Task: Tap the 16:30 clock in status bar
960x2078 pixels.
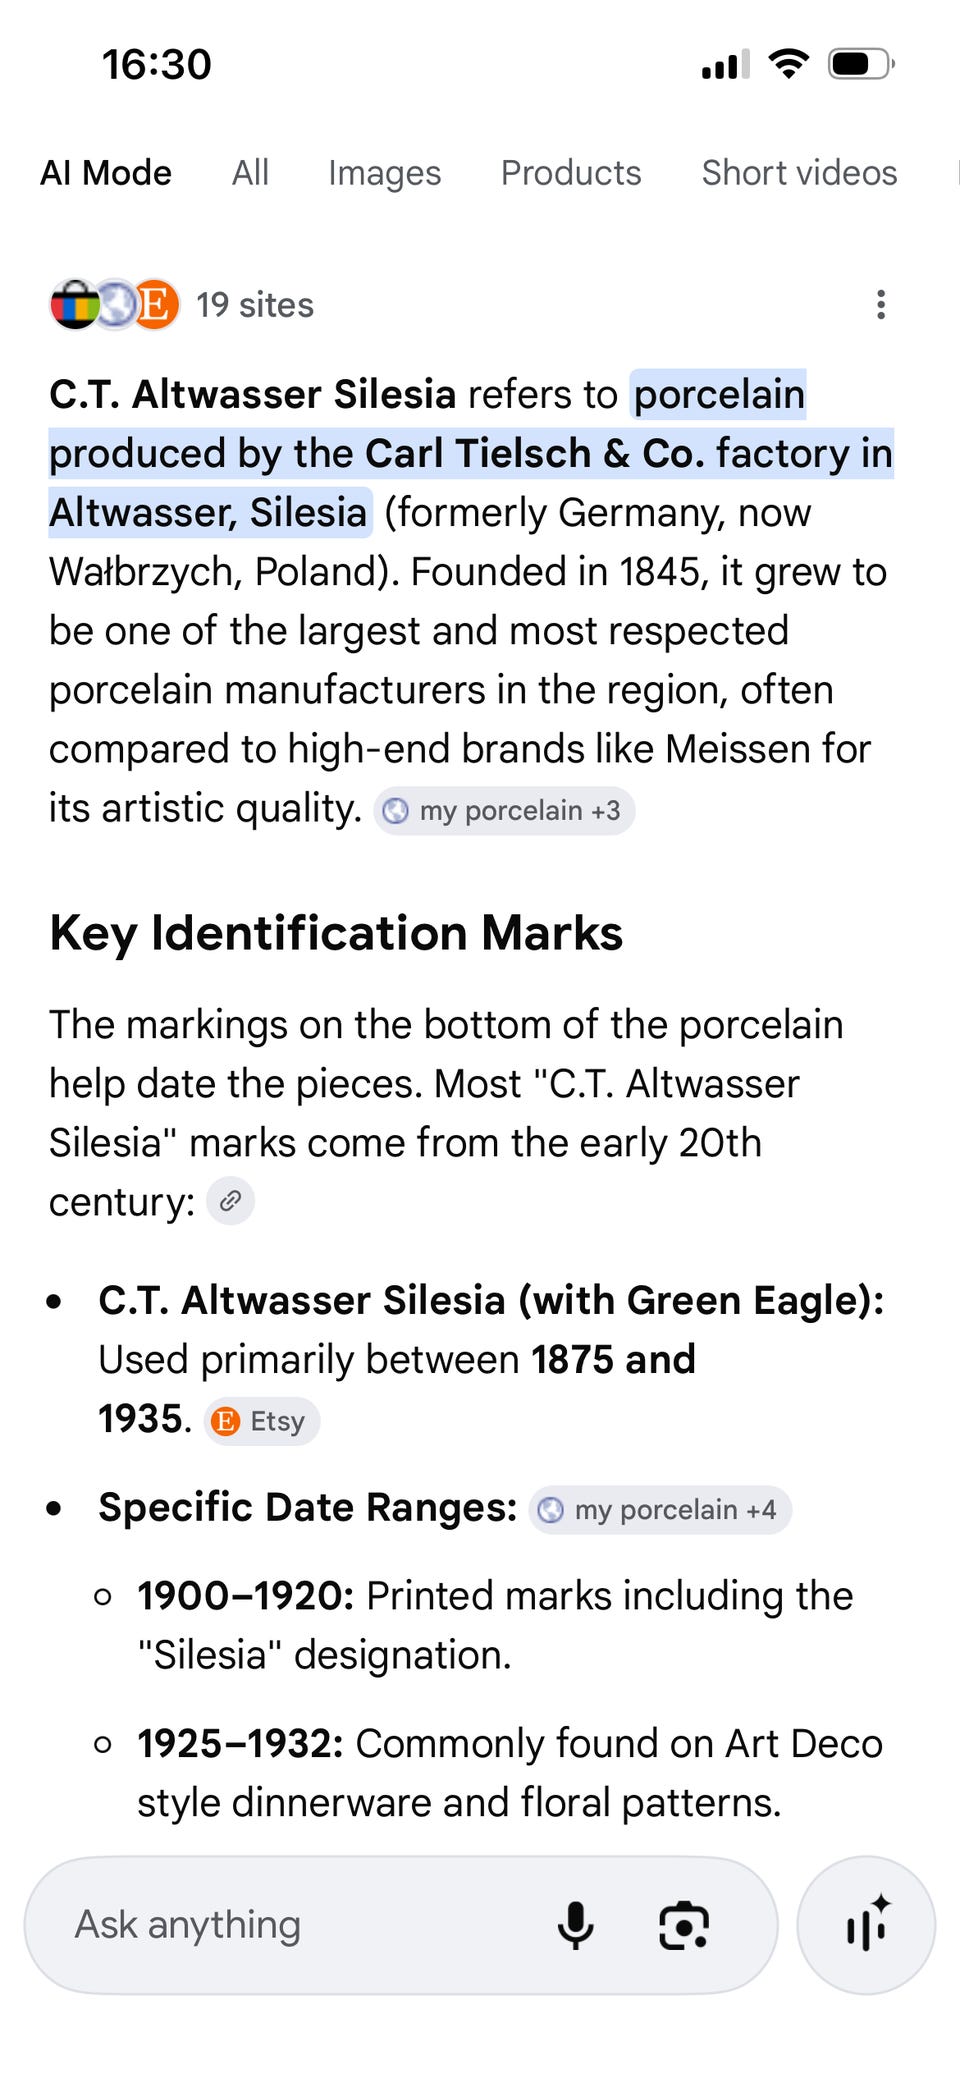Action: point(157,65)
